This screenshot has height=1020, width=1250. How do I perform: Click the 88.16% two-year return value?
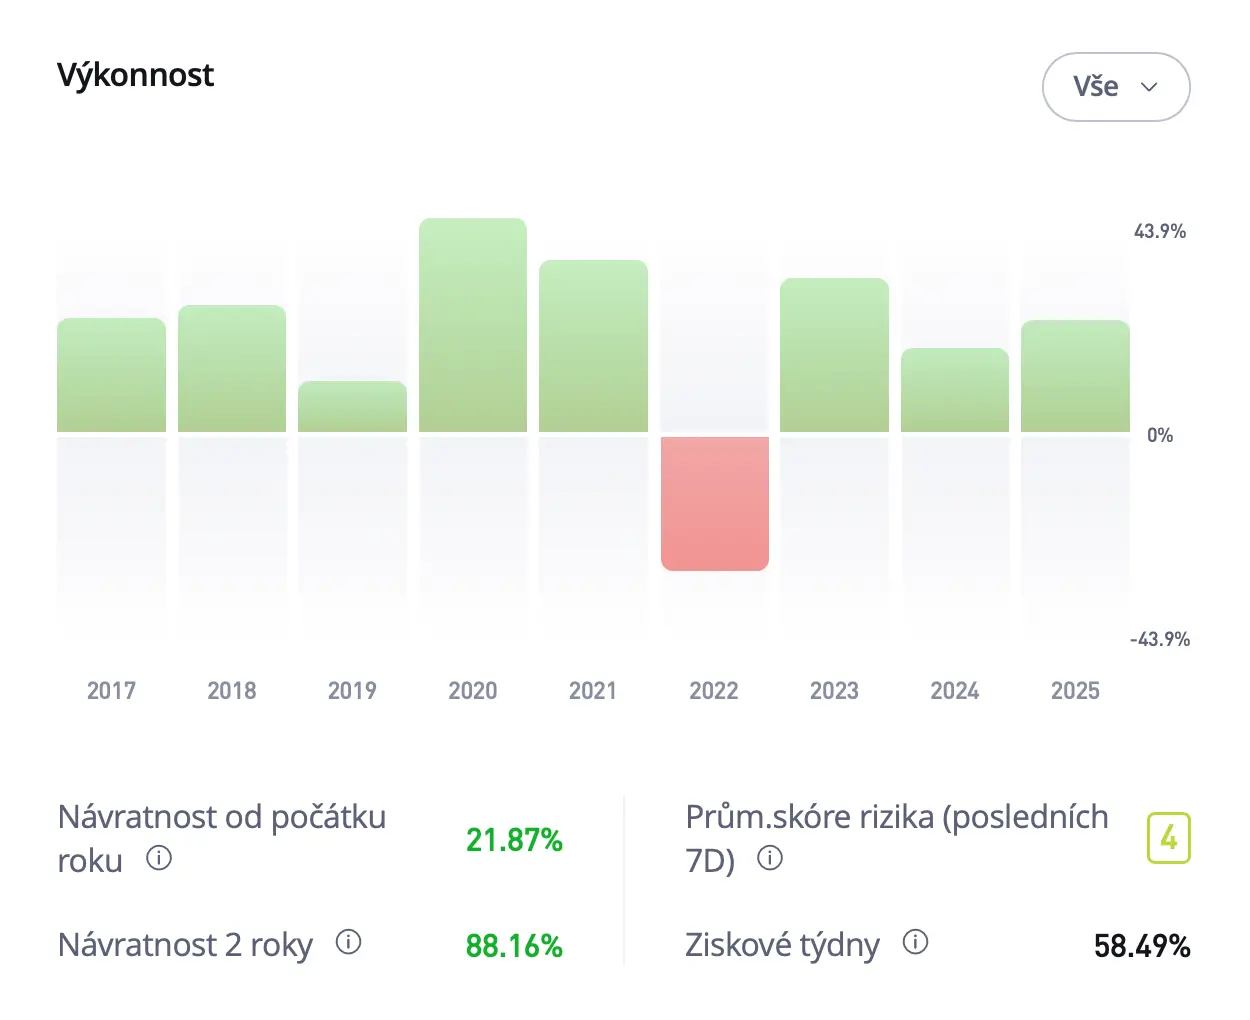pyautogui.click(x=514, y=946)
